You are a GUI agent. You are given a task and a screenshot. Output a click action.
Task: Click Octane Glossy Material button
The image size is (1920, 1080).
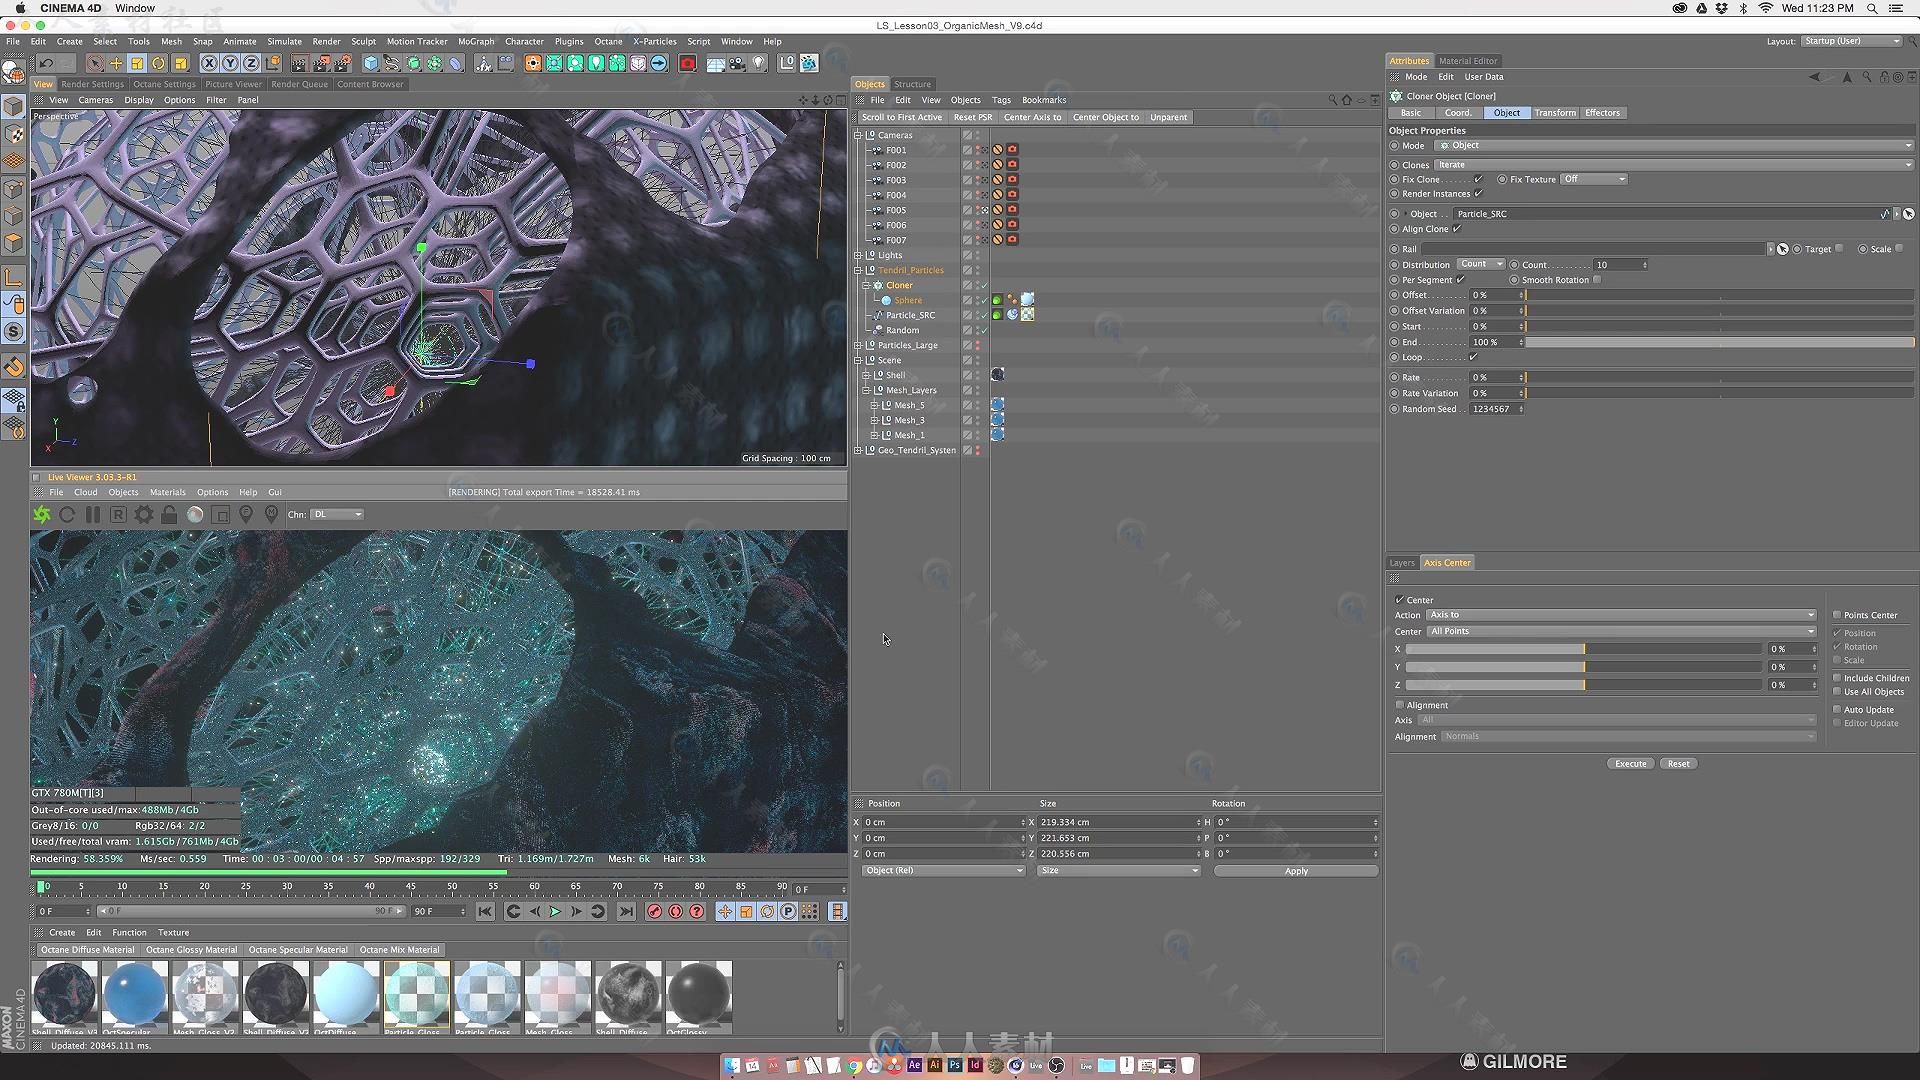(x=192, y=950)
